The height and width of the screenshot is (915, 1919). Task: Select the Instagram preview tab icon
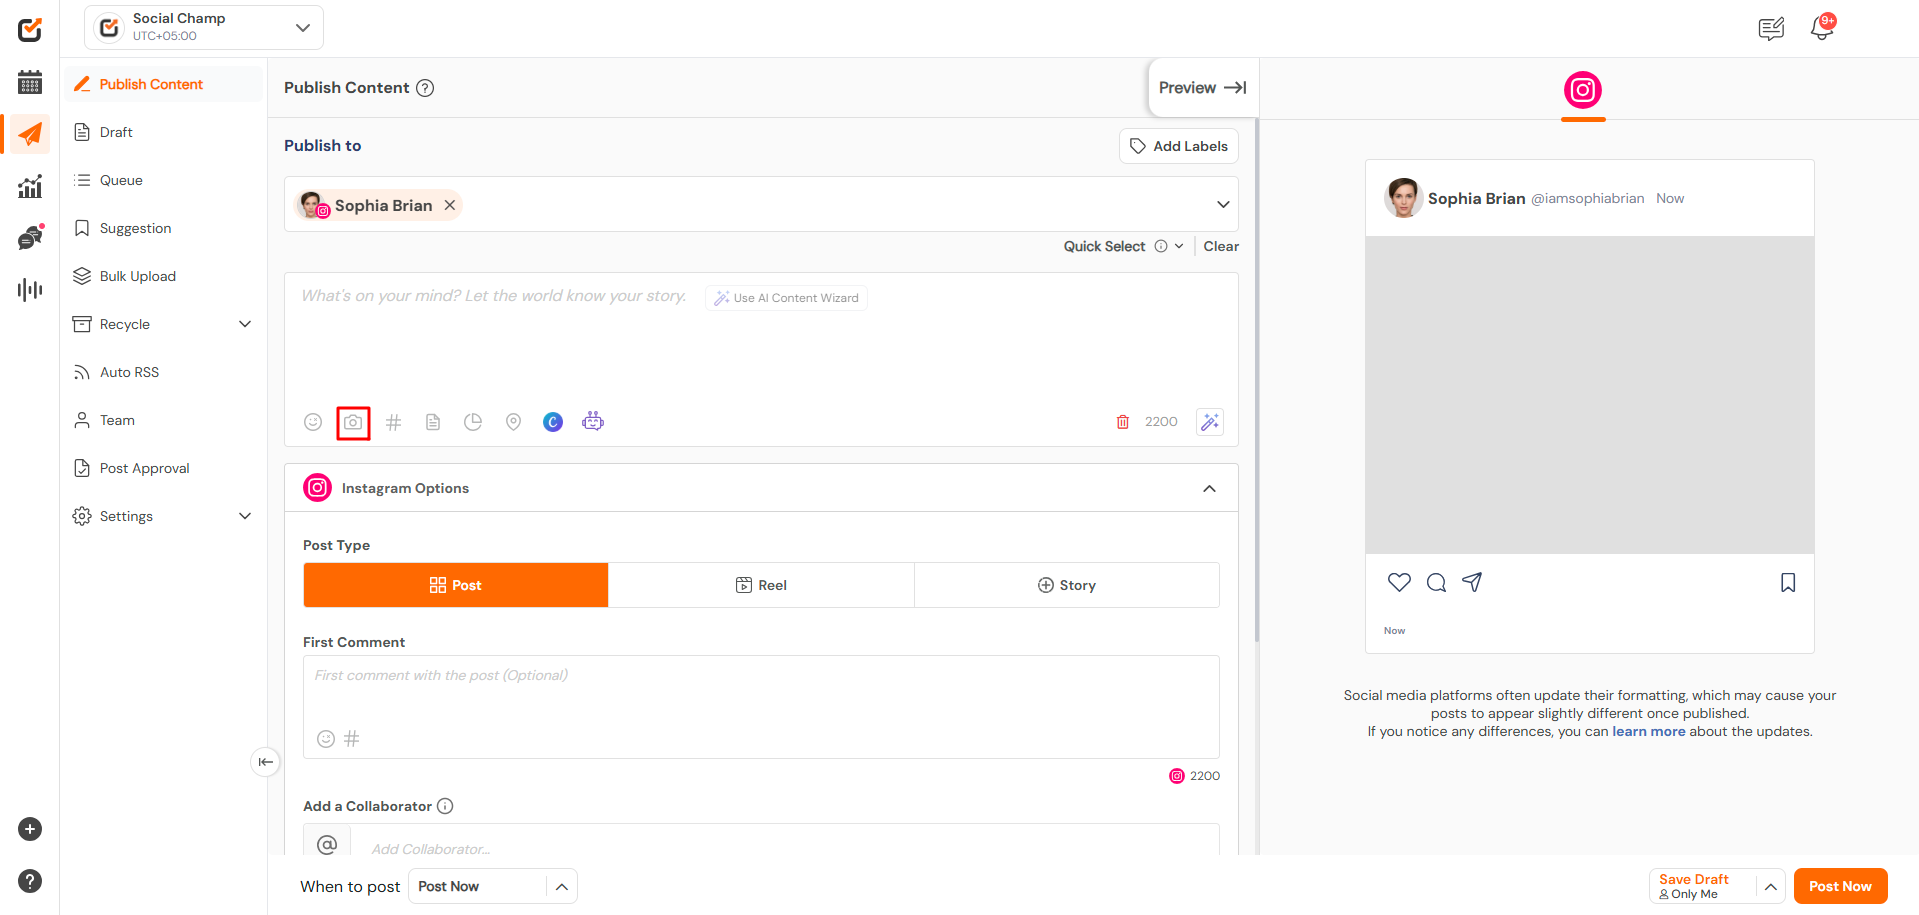click(x=1583, y=91)
